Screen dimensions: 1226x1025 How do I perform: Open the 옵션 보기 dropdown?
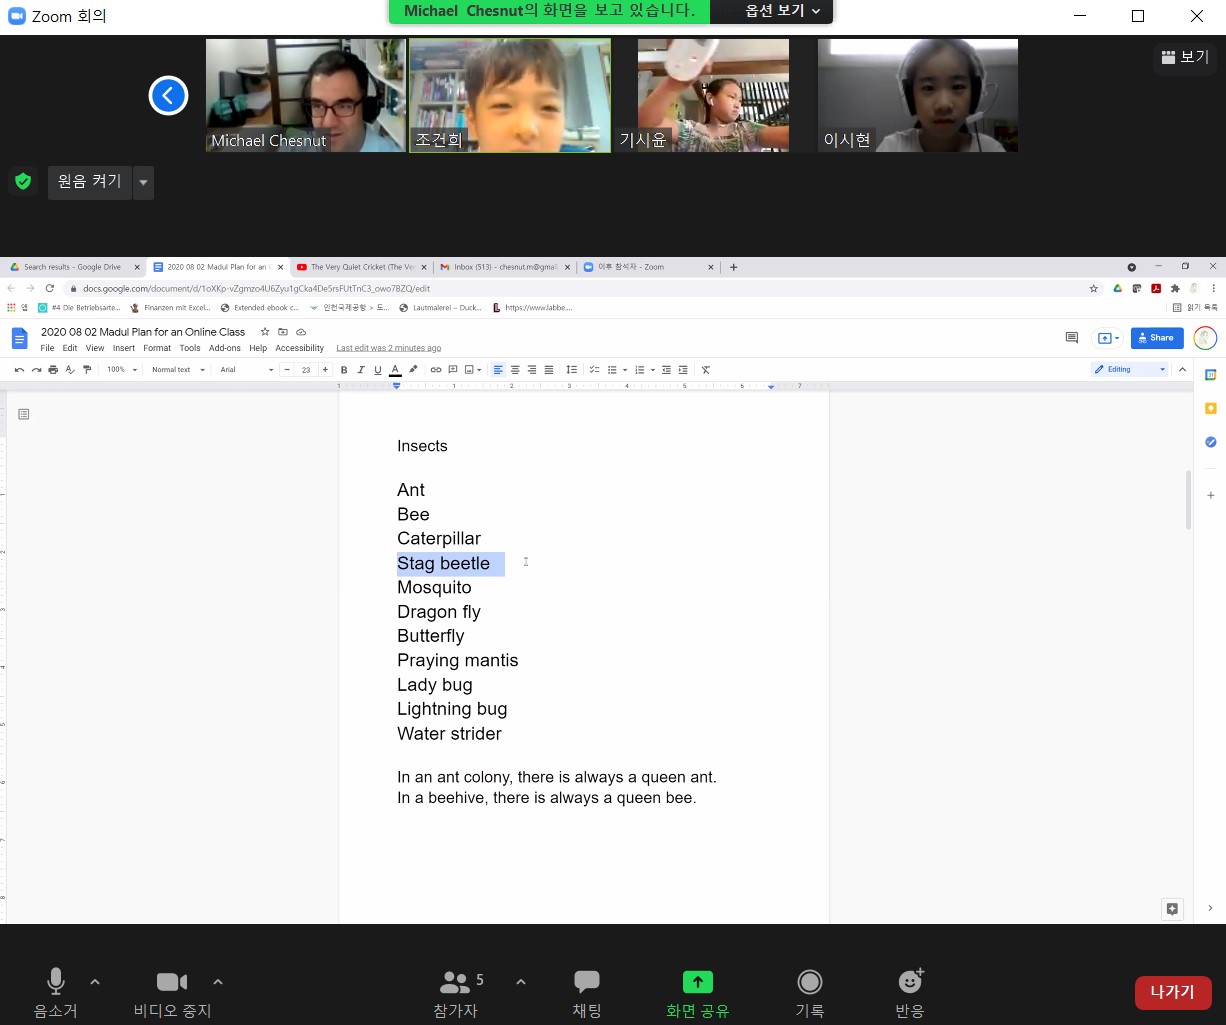coord(783,11)
